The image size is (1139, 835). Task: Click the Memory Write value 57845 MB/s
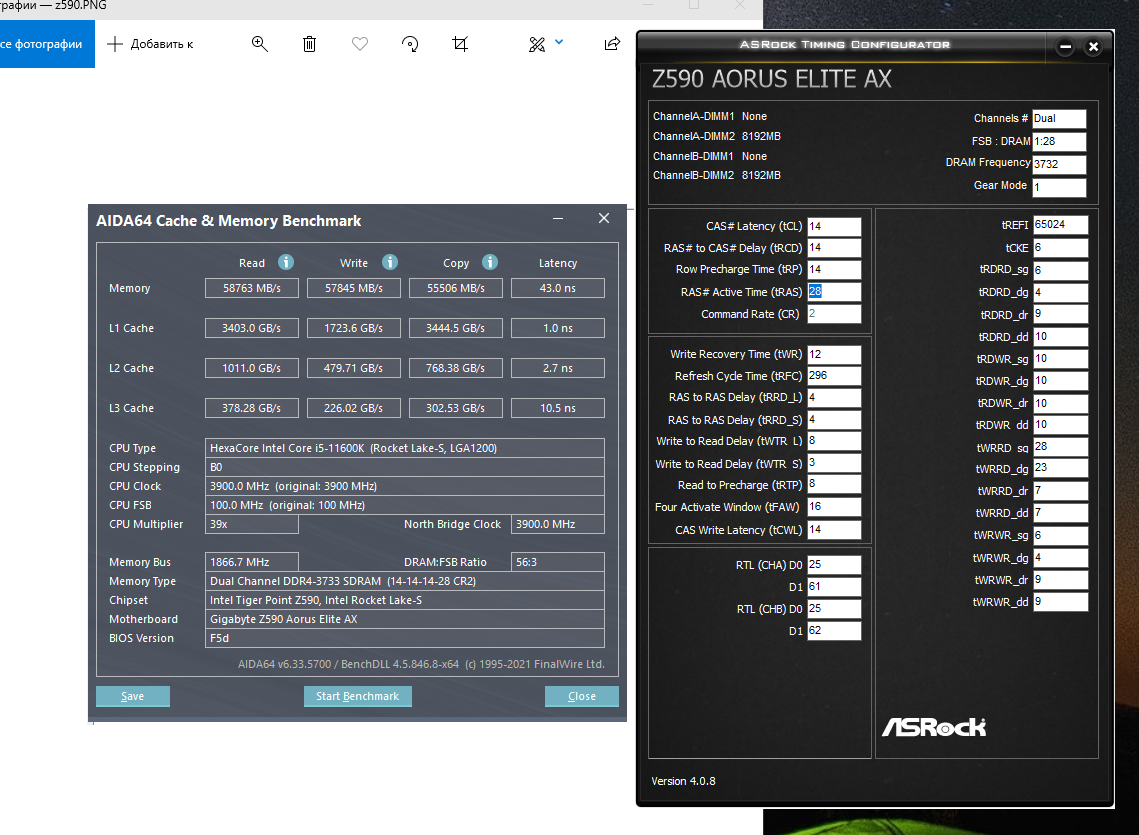(354, 289)
